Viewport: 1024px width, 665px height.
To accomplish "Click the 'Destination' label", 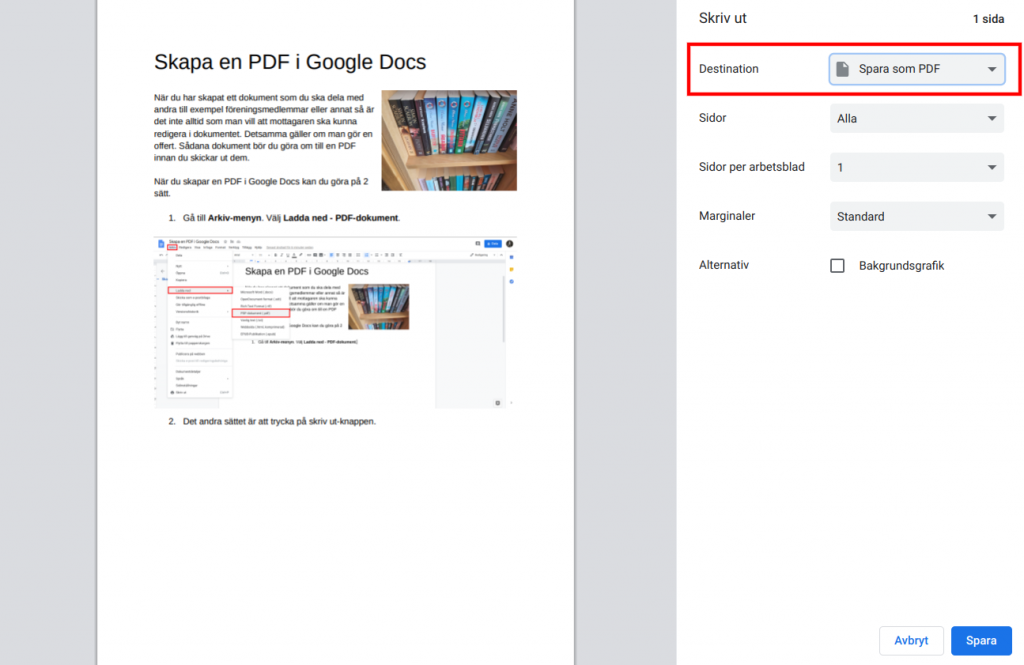I will 728,69.
